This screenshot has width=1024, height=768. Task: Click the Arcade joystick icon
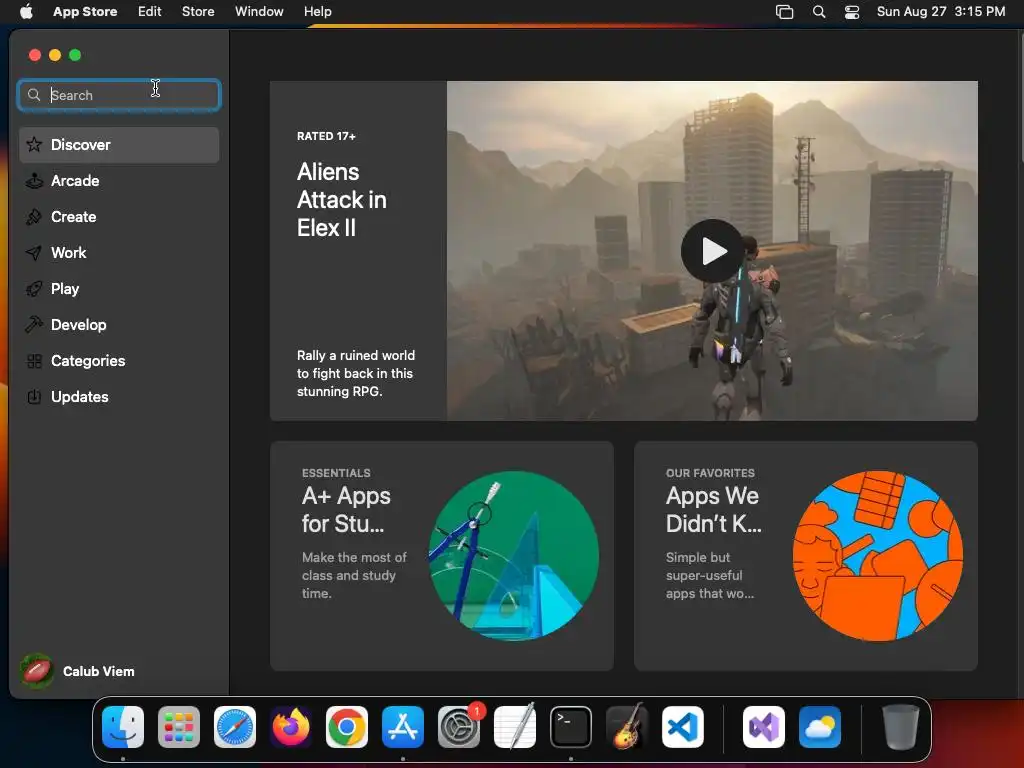tap(34, 181)
